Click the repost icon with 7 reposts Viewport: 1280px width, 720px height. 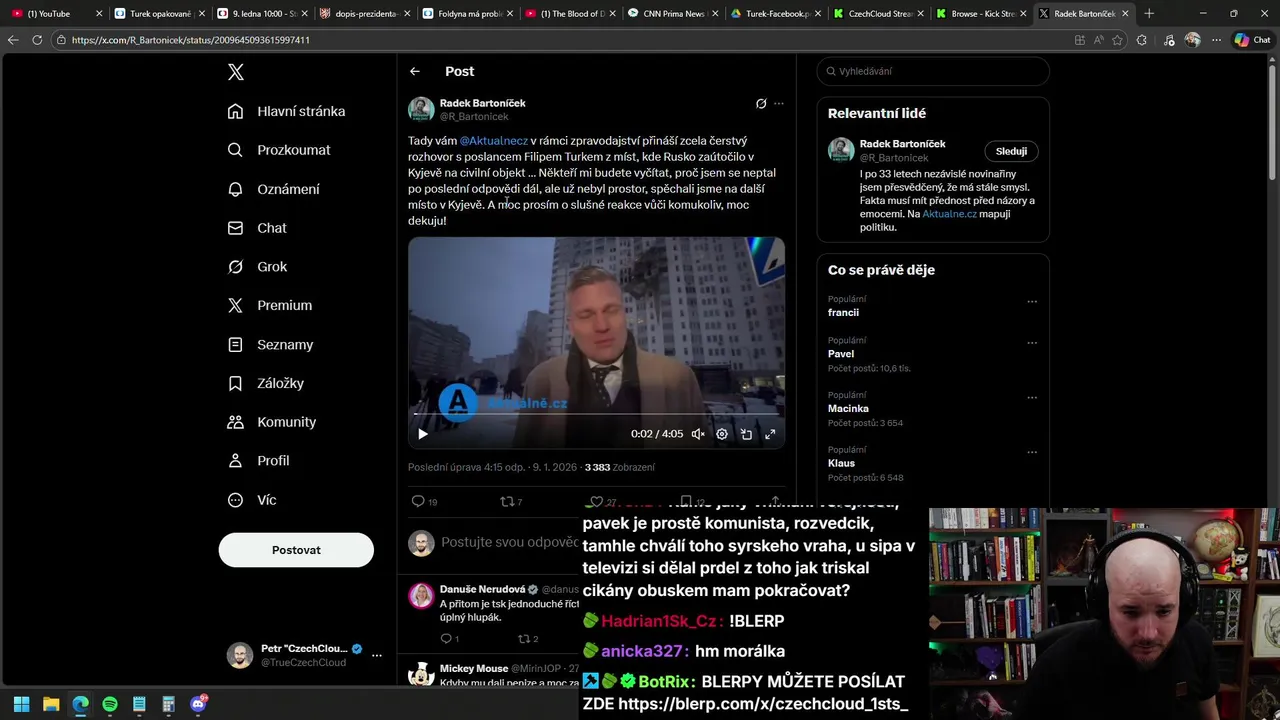click(506, 501)
